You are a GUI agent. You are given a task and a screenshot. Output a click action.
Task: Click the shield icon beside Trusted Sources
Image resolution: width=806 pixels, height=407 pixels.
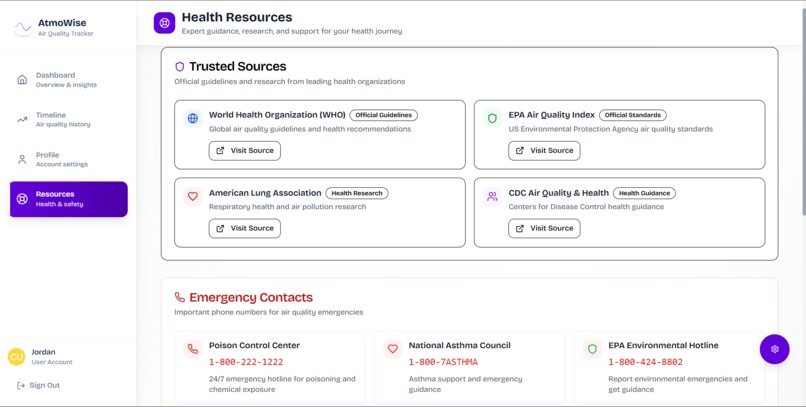(179, 66)
